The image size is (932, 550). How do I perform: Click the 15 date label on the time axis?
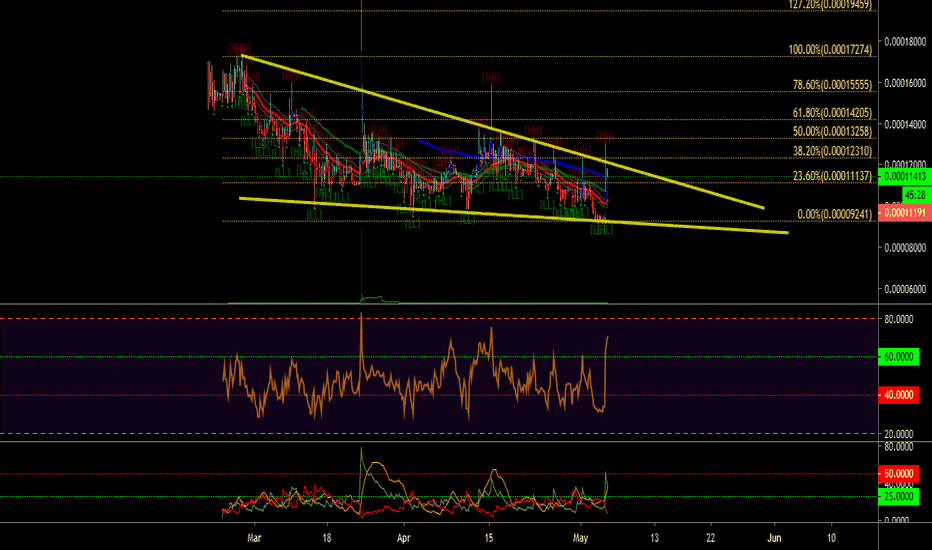pyautogui.click(x=489, y=538)
